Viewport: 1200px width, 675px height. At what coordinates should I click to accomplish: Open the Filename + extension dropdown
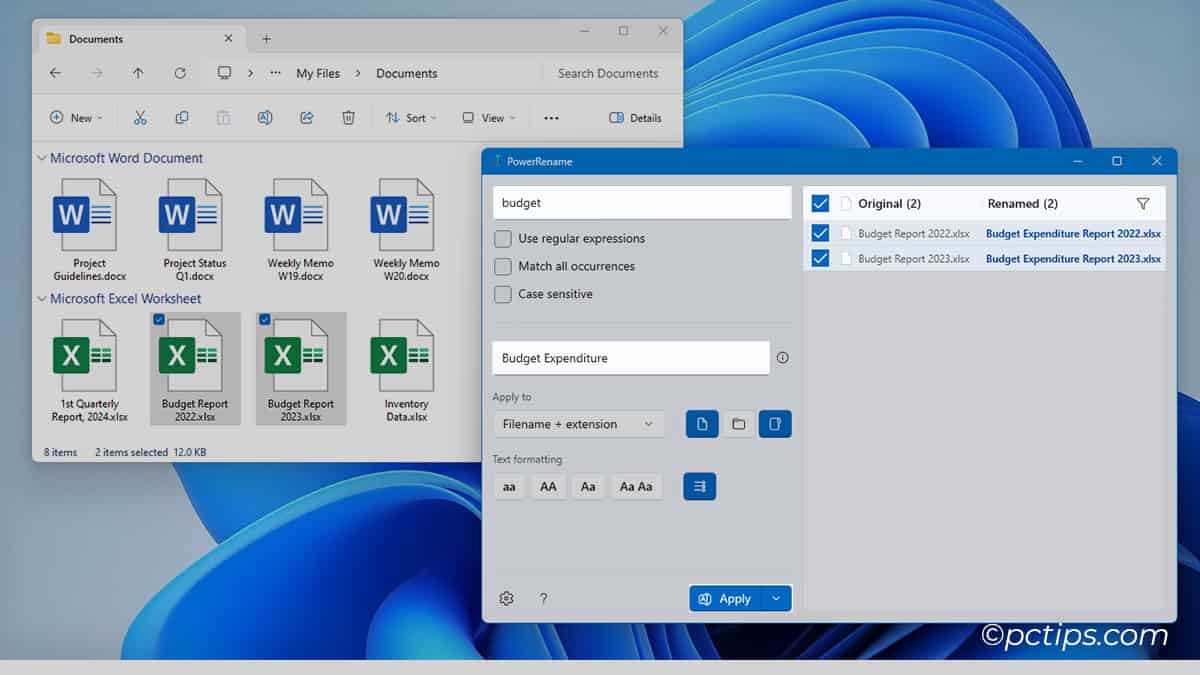point(579,424)
